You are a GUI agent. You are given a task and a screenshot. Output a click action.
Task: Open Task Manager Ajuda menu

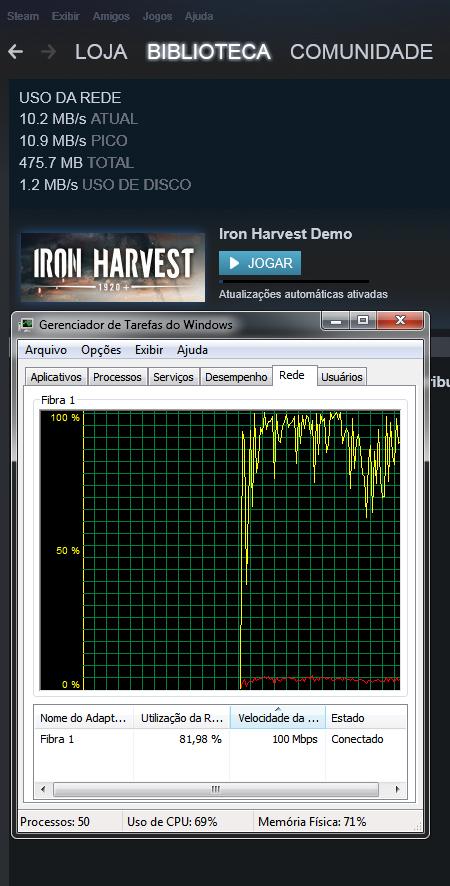coord(192,350)
